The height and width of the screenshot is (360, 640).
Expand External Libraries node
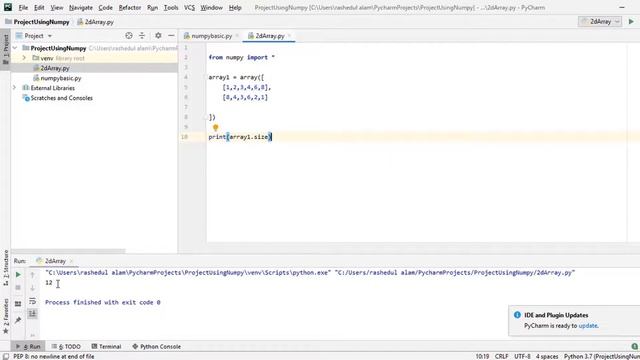click(15, 88)
